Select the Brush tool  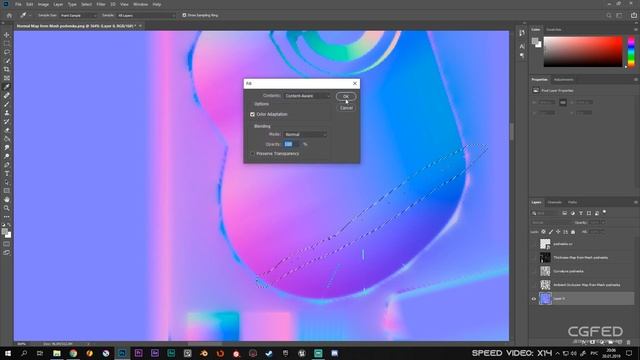pos(7,104)
